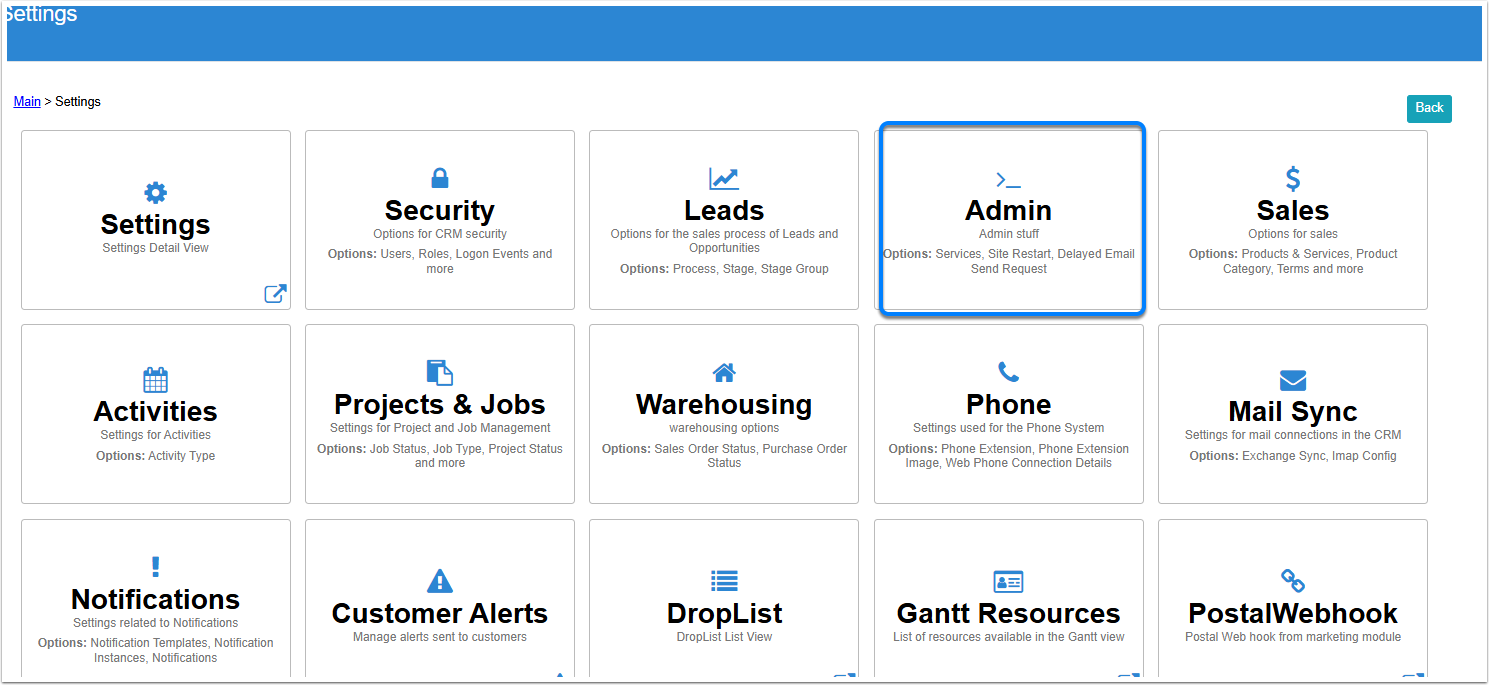Open external link icon on Settings tile

tap(275, 293)
